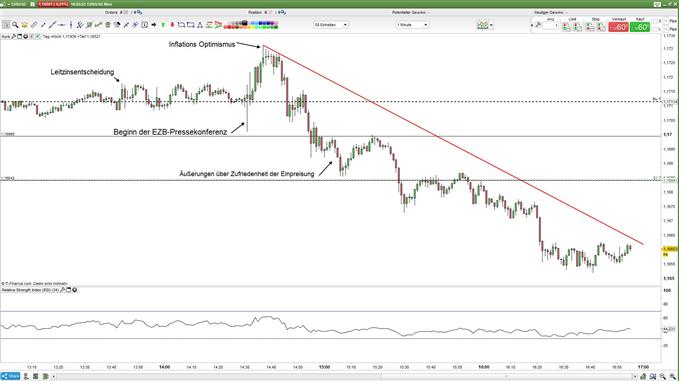Open the Einheiten units dropdown
Image resolution: width=679 pixels, height=381 pixels.
click(x=330, y=25)
